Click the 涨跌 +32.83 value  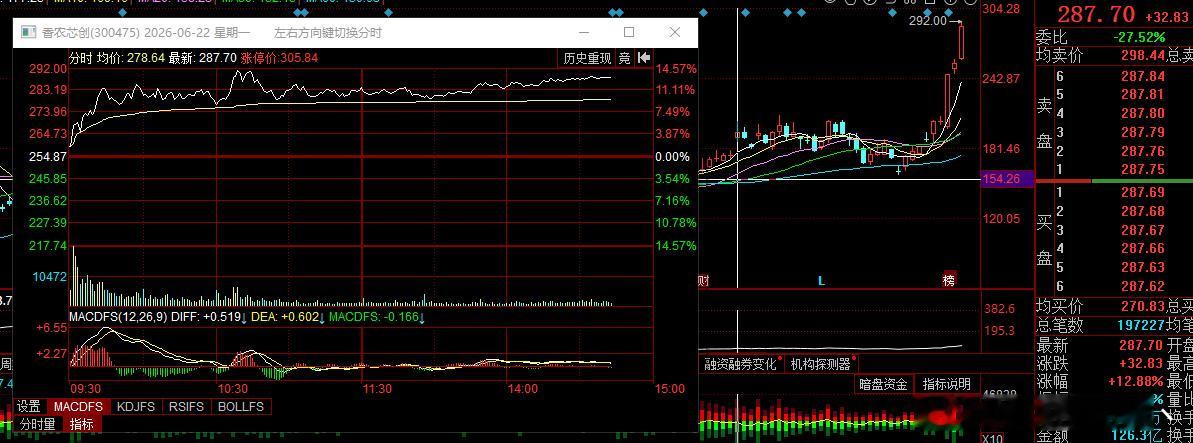coord(1141,364)
